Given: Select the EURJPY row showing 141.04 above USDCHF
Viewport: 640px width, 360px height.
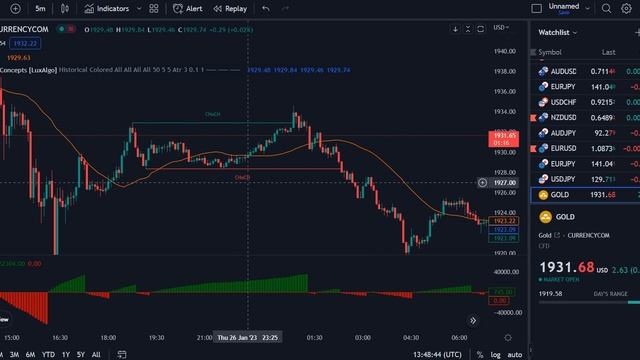Looking at the screenshot, I should (x=585, y=87).
